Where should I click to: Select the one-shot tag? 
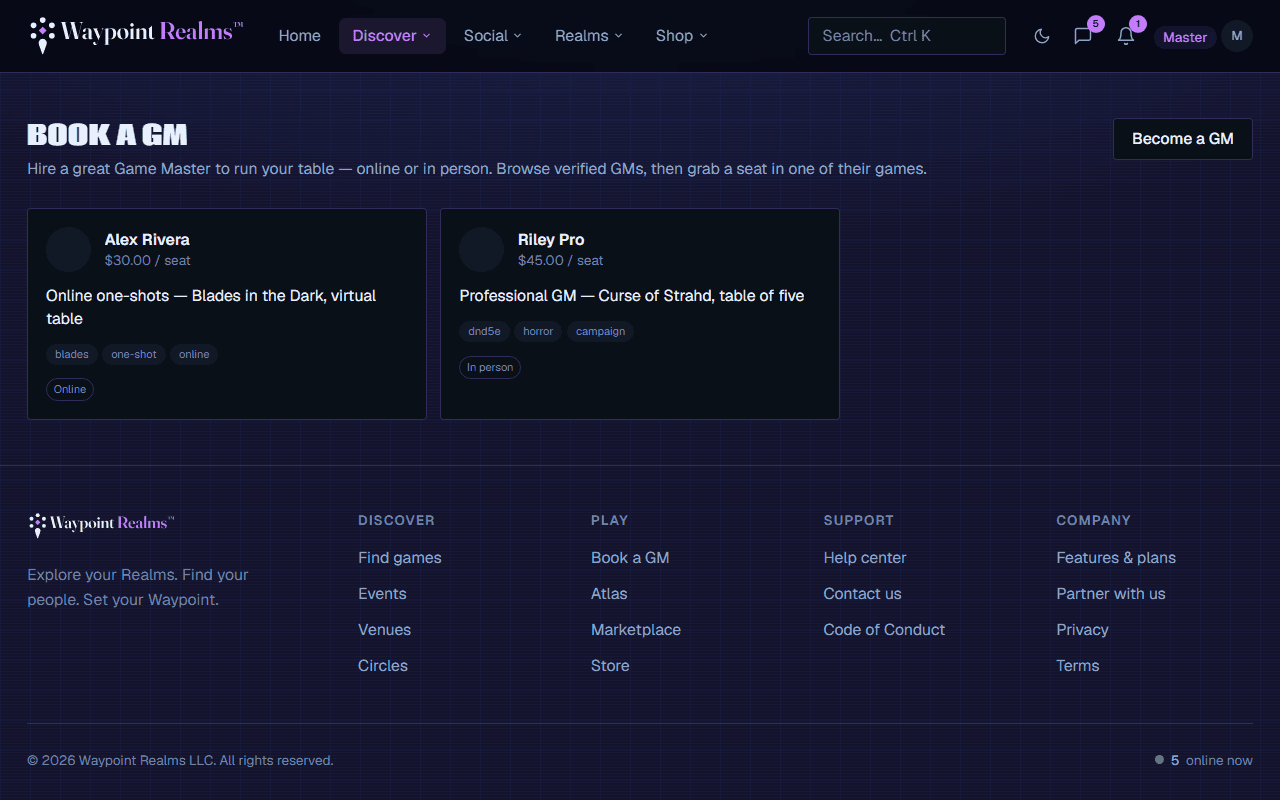click(x=134, y=354)
